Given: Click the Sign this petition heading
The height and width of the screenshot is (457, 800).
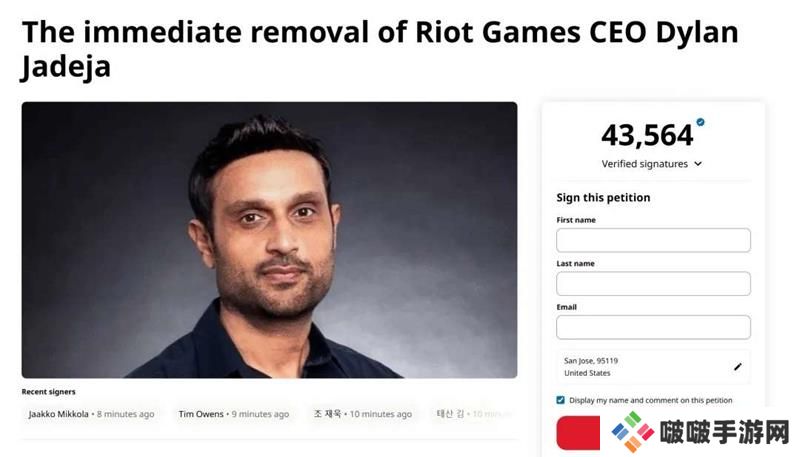Looking at the screenshot, I should coord(603,198).
